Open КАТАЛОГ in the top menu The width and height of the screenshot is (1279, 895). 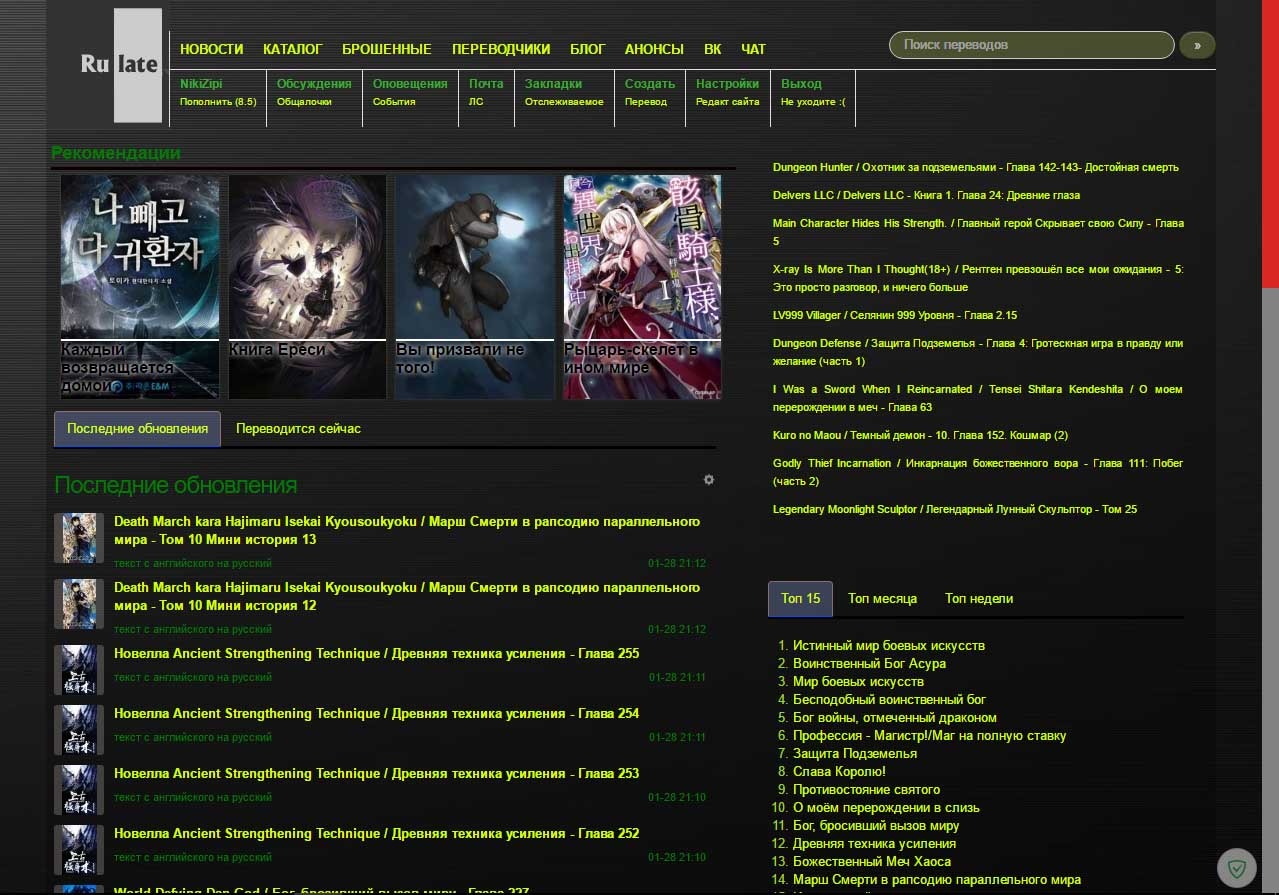(x=293, y=49)
